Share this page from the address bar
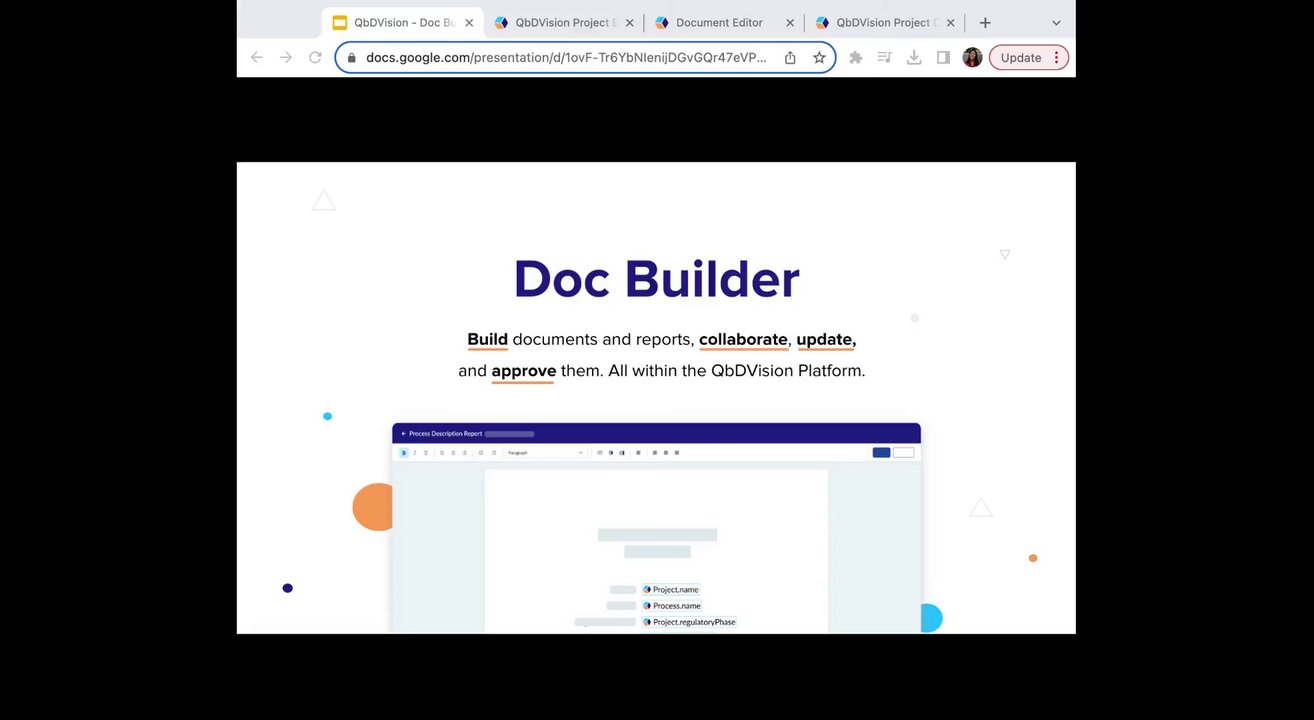The image size is (1314, 720). point(790,58)
